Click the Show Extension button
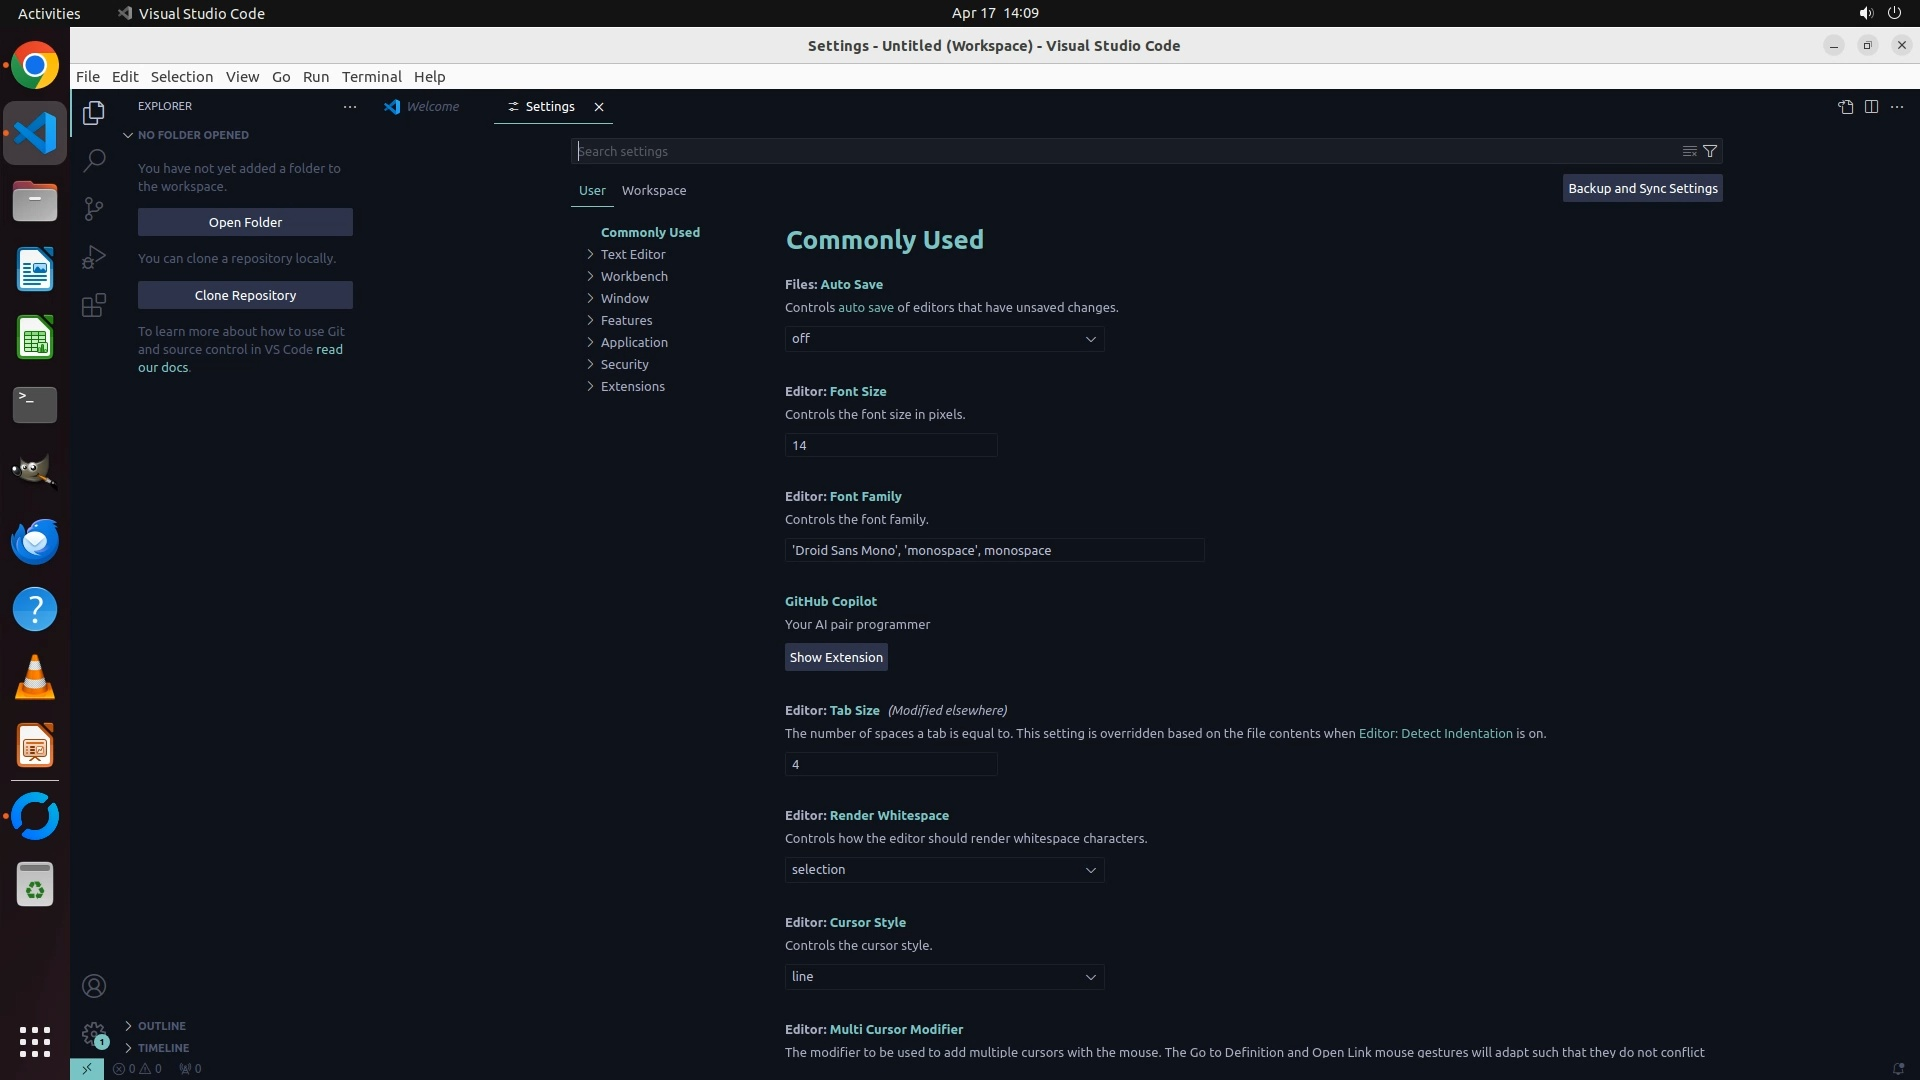 pos(836,657)
